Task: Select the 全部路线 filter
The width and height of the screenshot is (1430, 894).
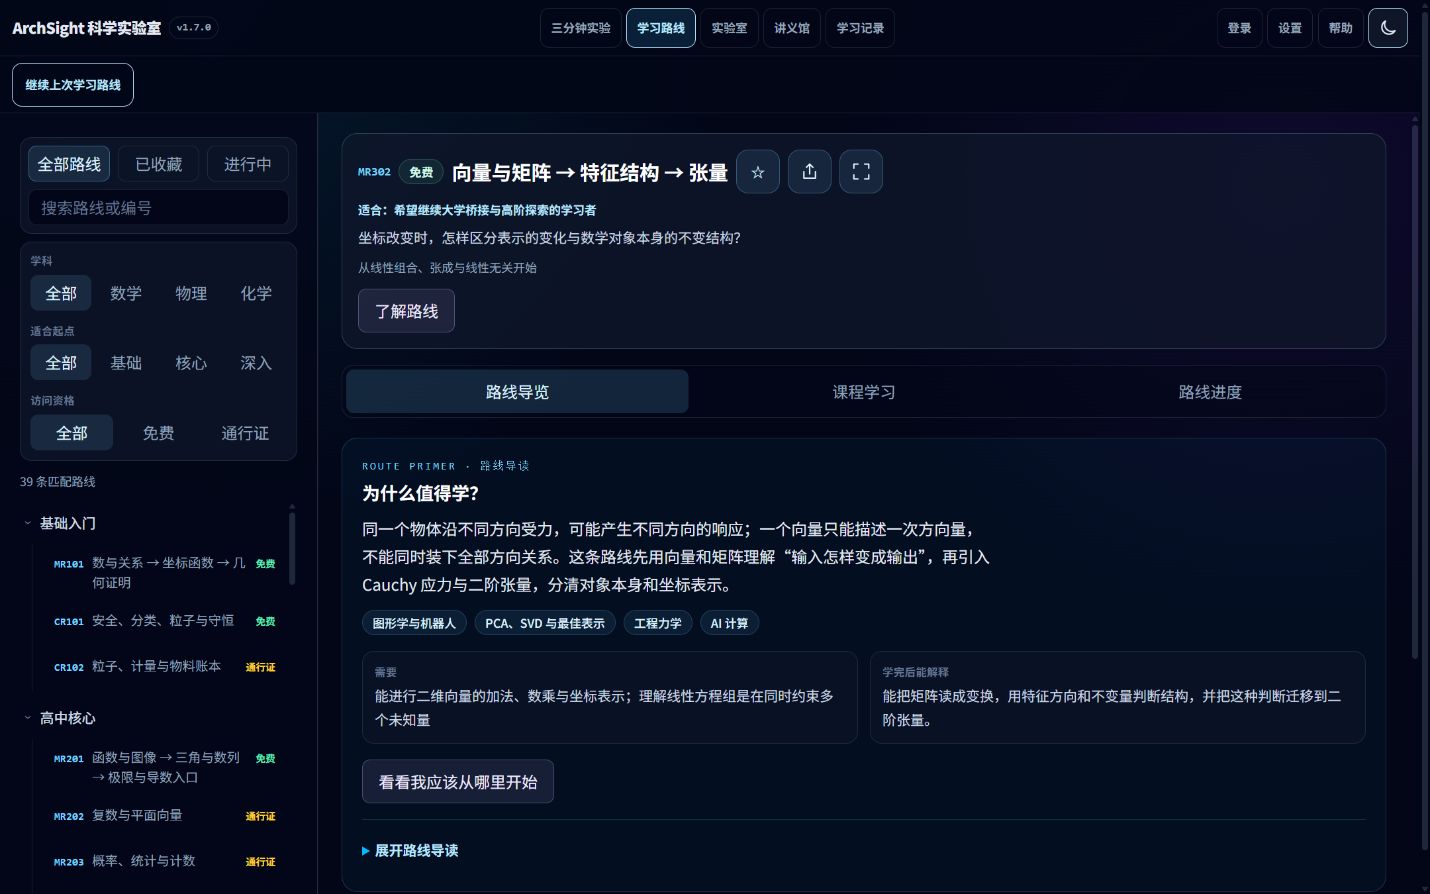Action: (x=69, y=164)
